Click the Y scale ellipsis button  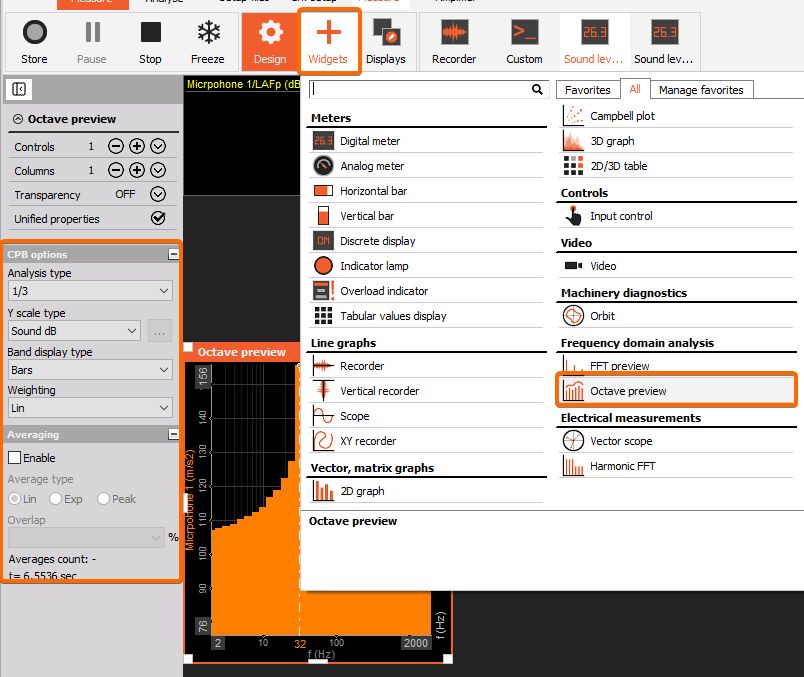tap(159, 331)
